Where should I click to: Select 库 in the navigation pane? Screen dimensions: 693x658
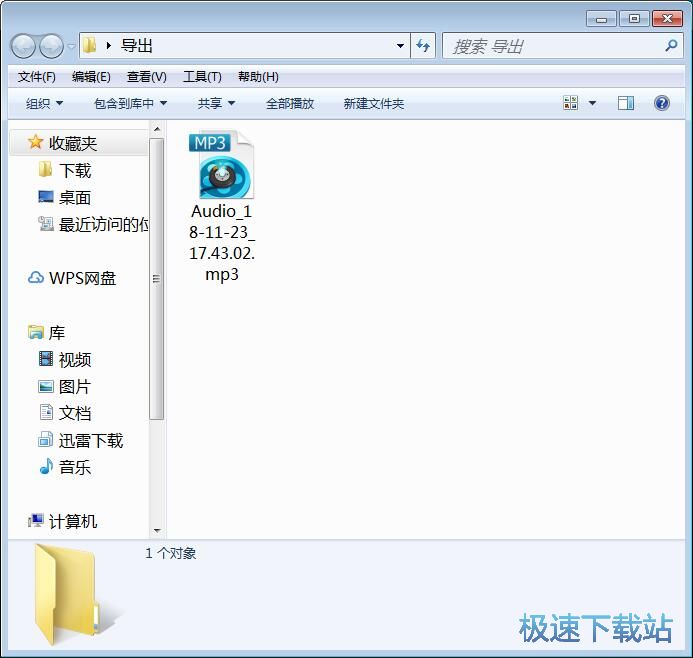coord(57,333)
